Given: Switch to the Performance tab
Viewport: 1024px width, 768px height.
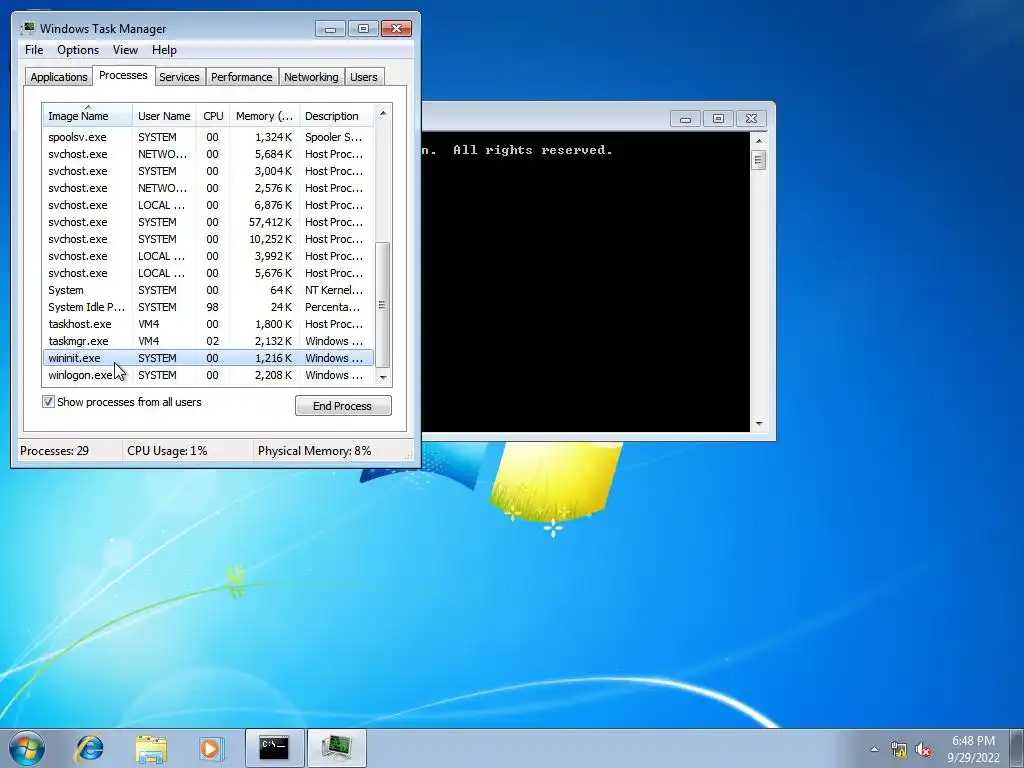Looking at the screenshot, I should tap(242, 76).
